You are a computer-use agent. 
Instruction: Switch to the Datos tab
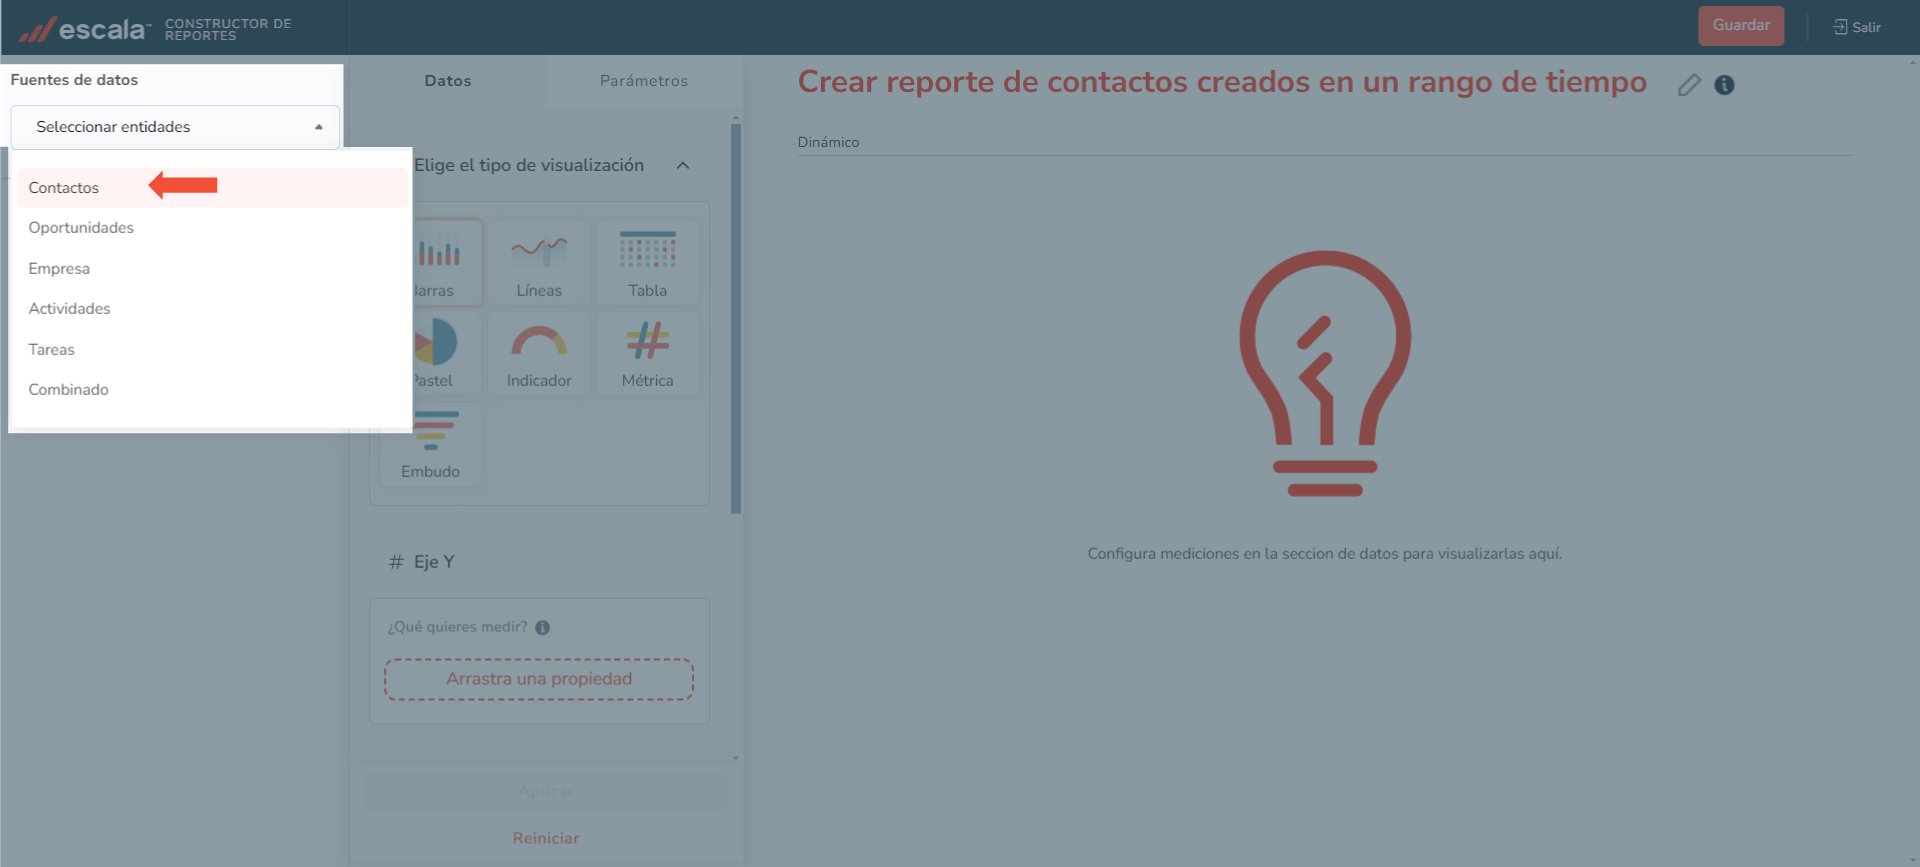[447, 81]
